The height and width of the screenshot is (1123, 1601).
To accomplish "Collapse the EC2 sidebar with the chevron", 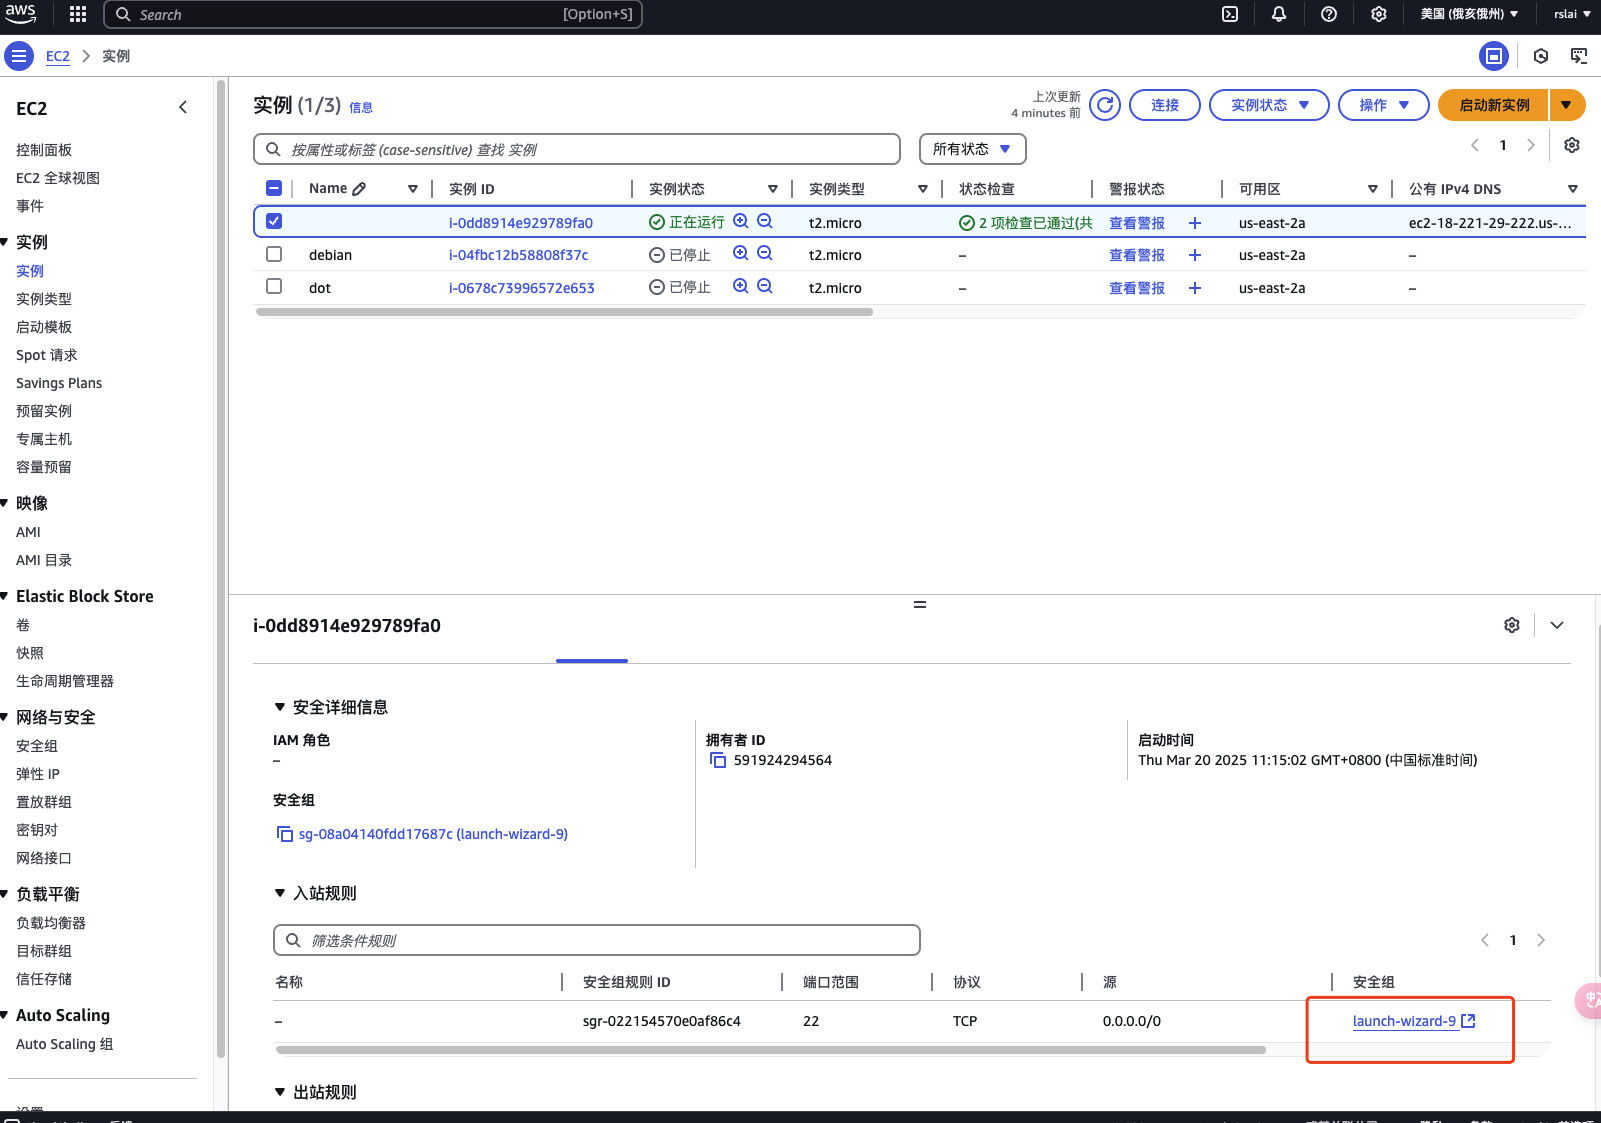I will click(183, 107).
